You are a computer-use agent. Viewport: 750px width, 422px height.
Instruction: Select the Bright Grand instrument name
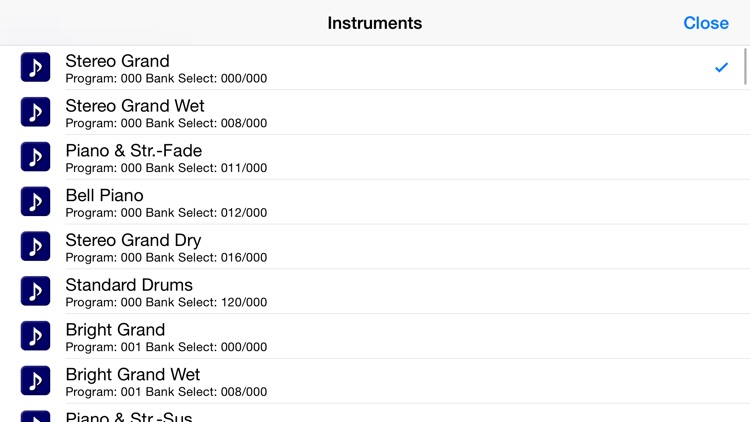click(x=115, y=330)
